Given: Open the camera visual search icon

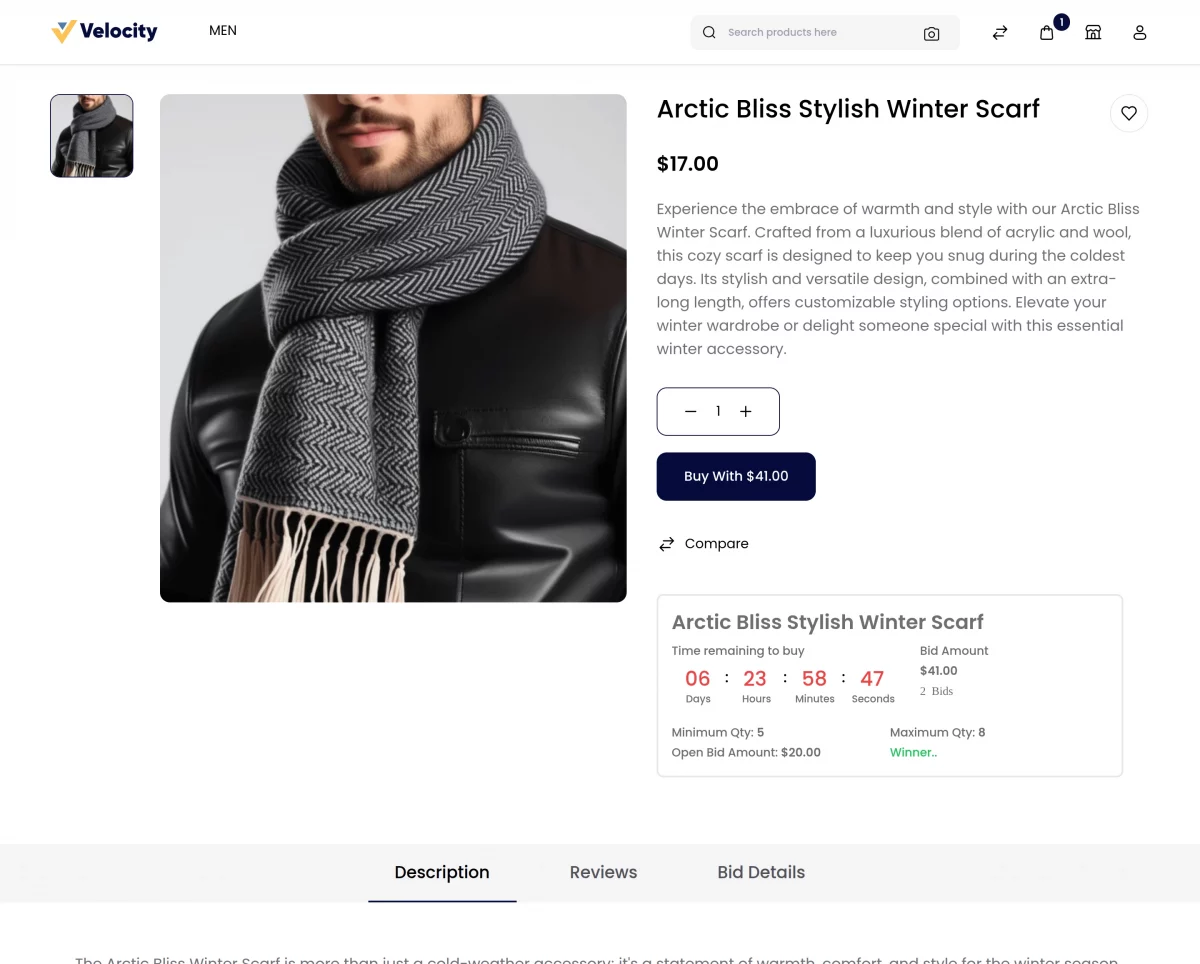Looking at the screenshot, I should 931,32.
